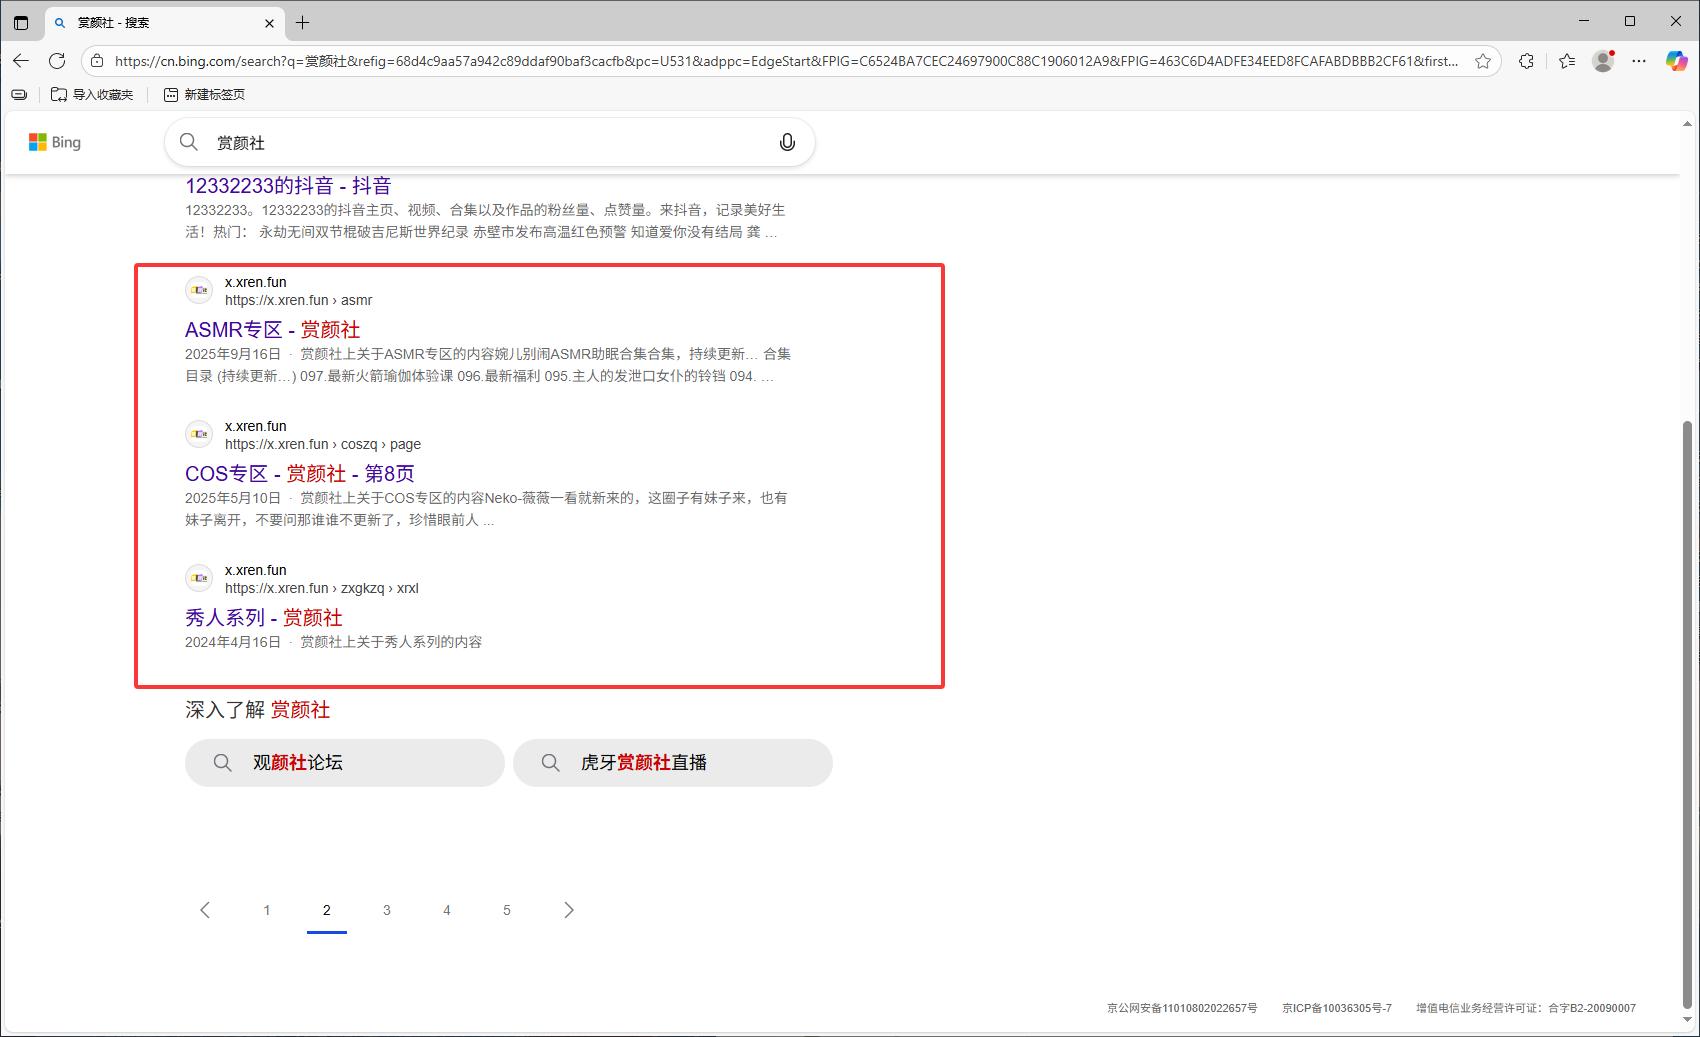Image resolution: width=1700 pixels, height=1037 pixels.
Task: Select the 赏颜社 - 搜索 tab
Action: 160,22
